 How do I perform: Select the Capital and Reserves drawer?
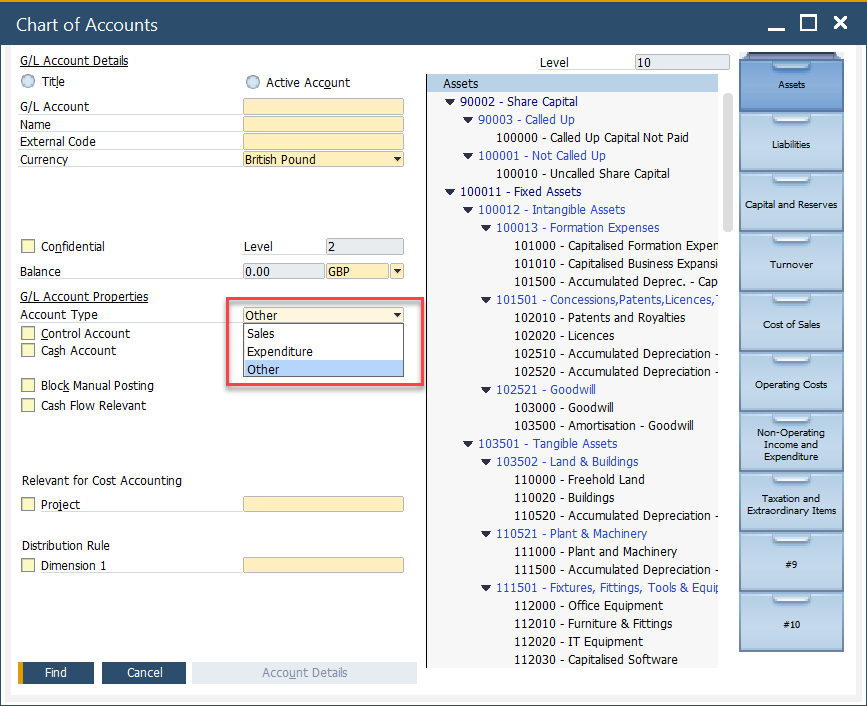(x=791, y=205)
